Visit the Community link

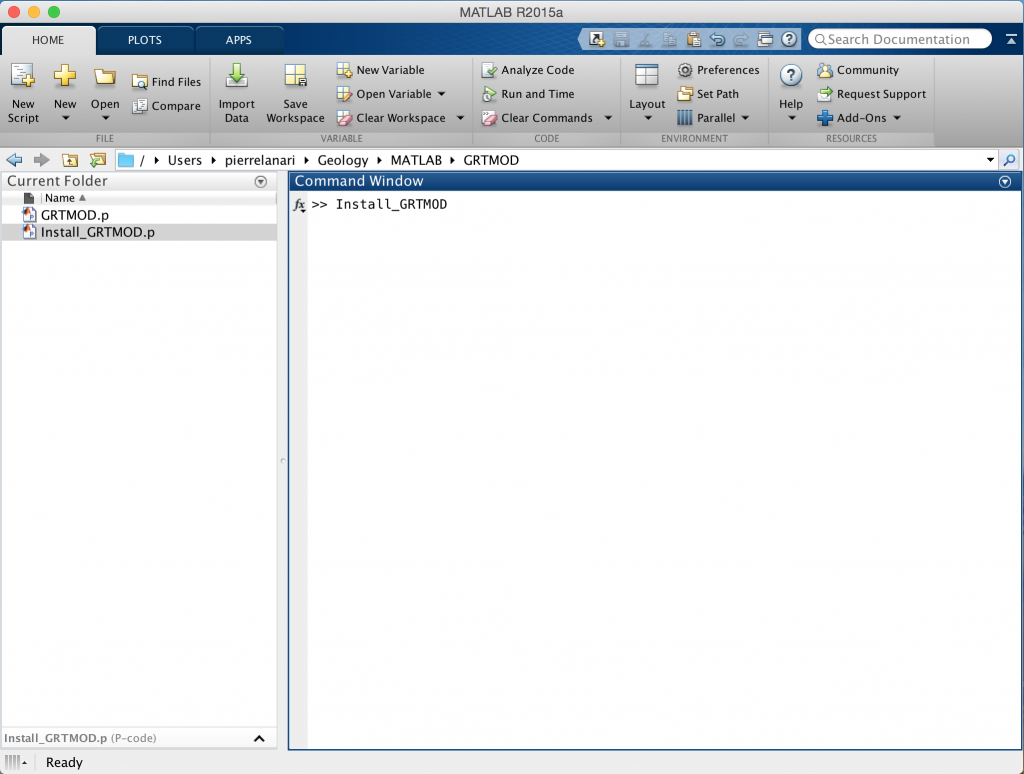tap(857, 70)
